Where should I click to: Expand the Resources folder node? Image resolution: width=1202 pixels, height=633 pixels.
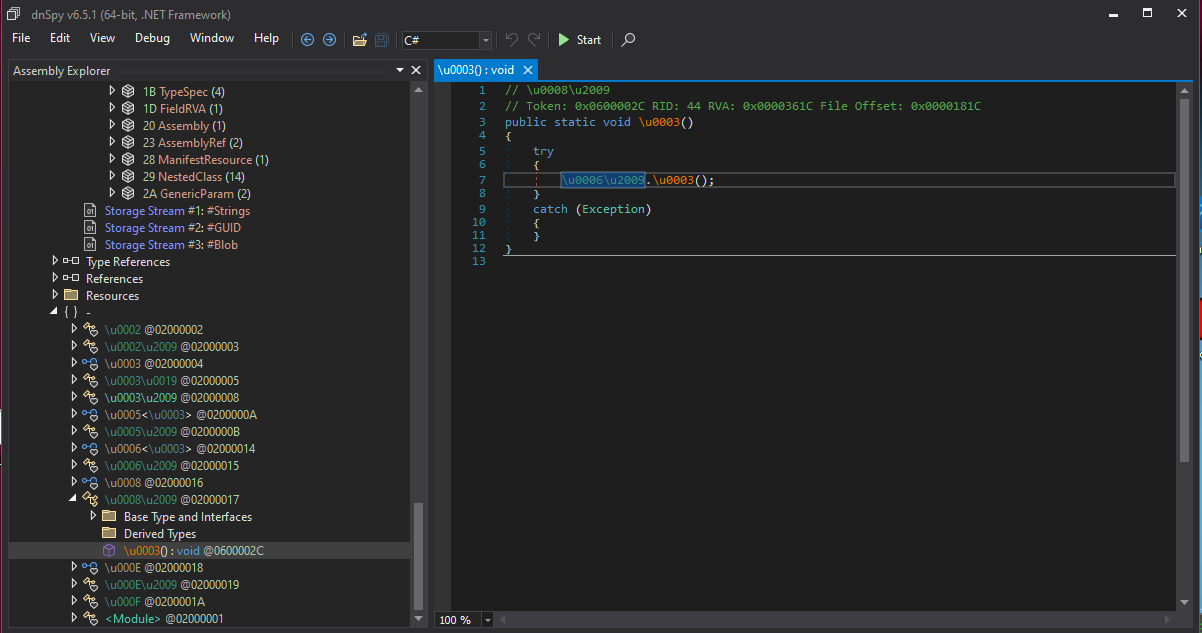55,296
